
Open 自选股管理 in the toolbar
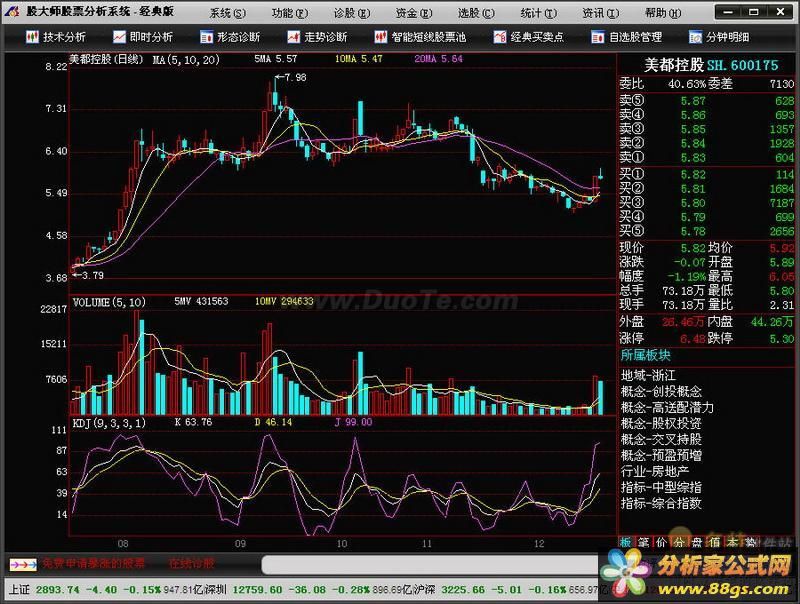click(x=627, y=37)
